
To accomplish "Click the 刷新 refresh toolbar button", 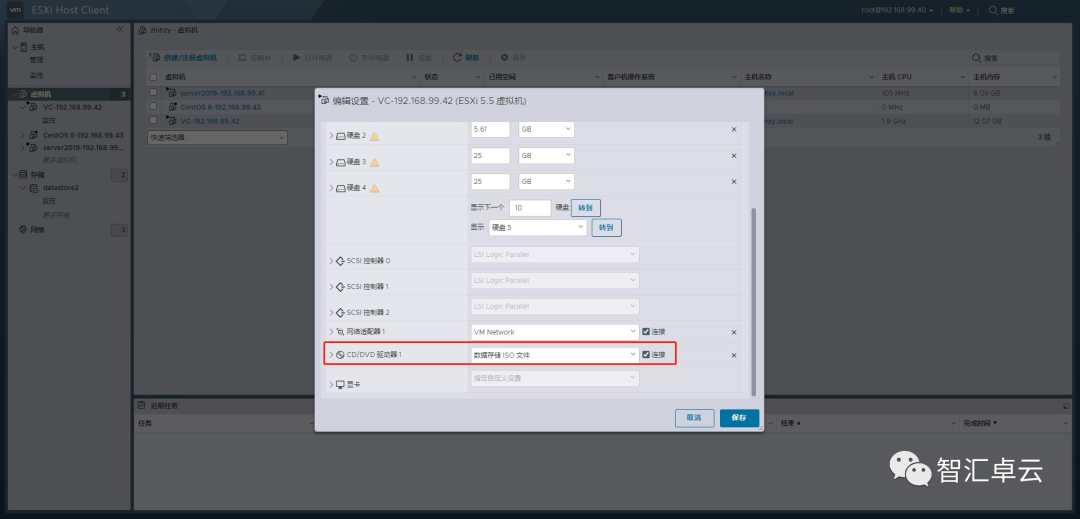I will click(x=466, y=58).
